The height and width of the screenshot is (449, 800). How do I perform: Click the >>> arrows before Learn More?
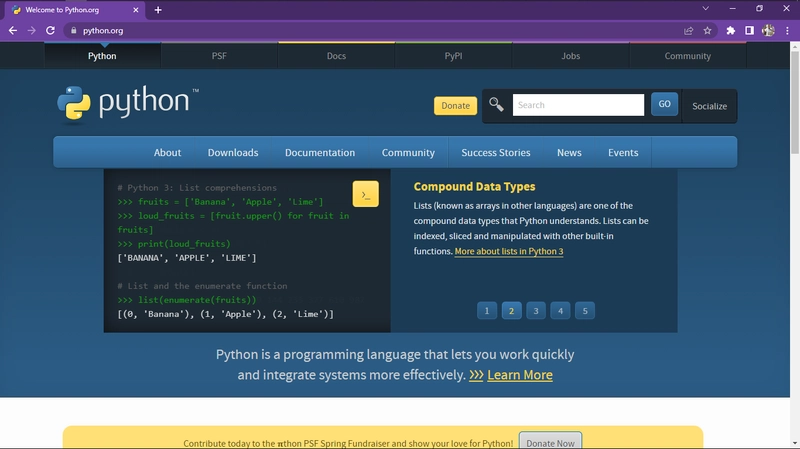pyautogui.click(x=476, y=375)
